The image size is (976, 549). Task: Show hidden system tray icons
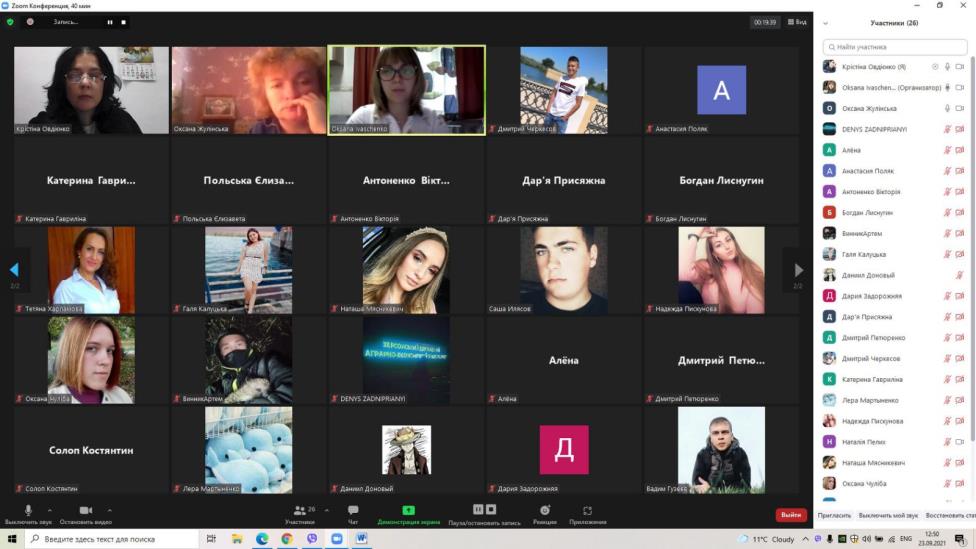805,539
